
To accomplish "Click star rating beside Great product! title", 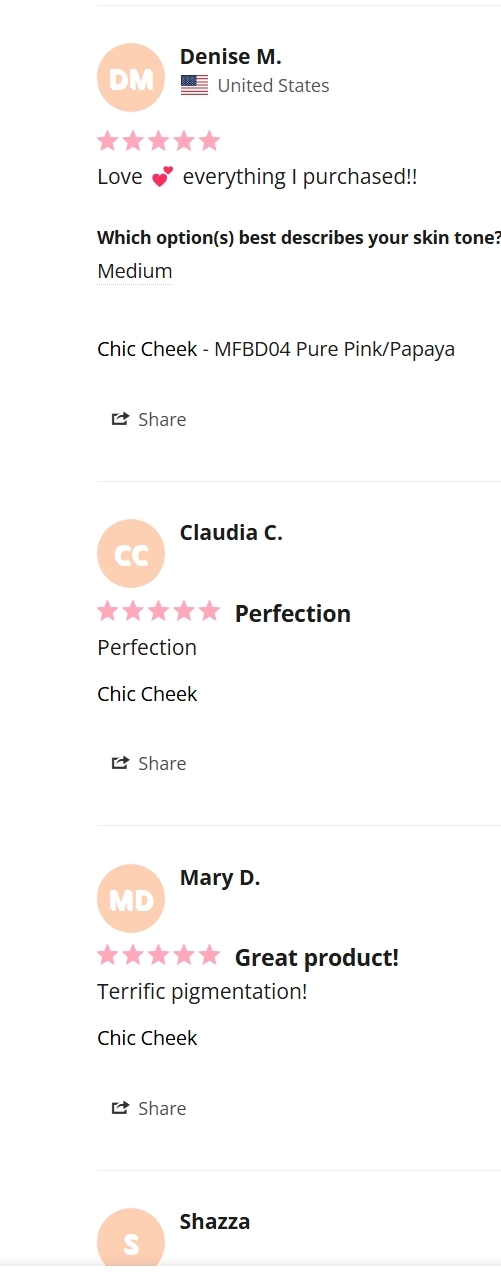I will pos(159,956).
